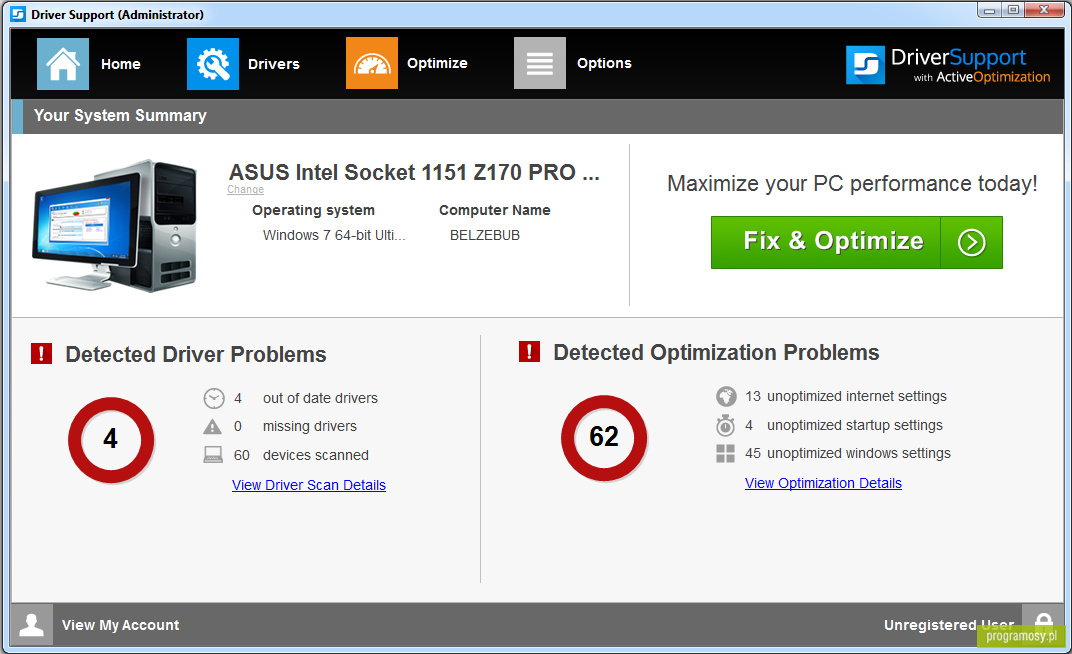The width and height of the screenshot is (1072, 654).
Task: Switch to the Drivers tab label
Action: [x=274, y=64]
